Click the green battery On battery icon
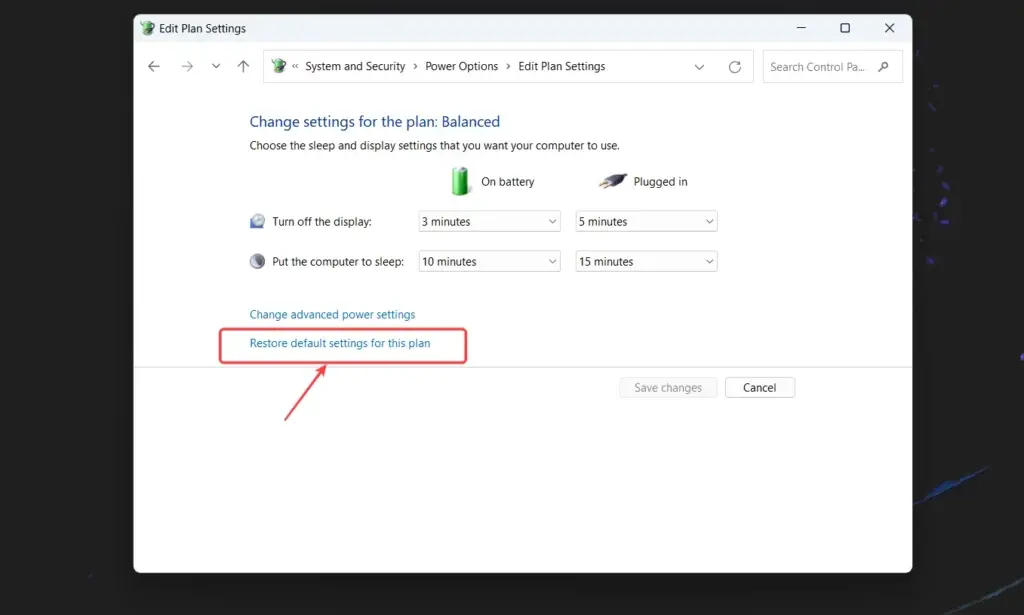Screen dimensions: 1024x615 [460, 181]
